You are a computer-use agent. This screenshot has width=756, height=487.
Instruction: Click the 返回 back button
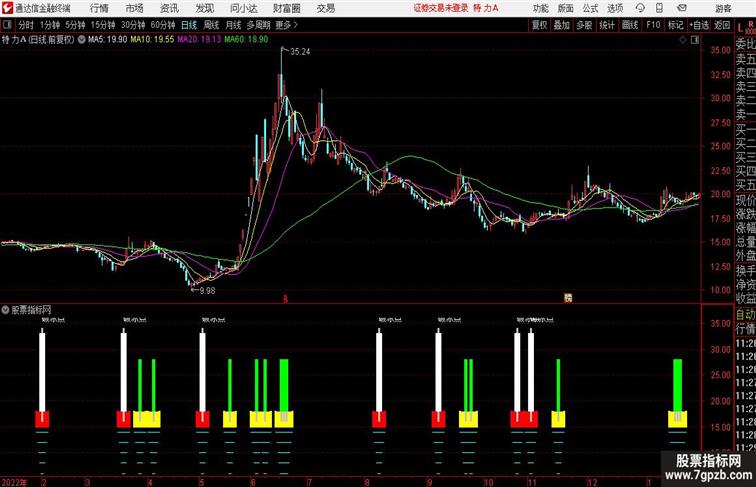(722, 25)
